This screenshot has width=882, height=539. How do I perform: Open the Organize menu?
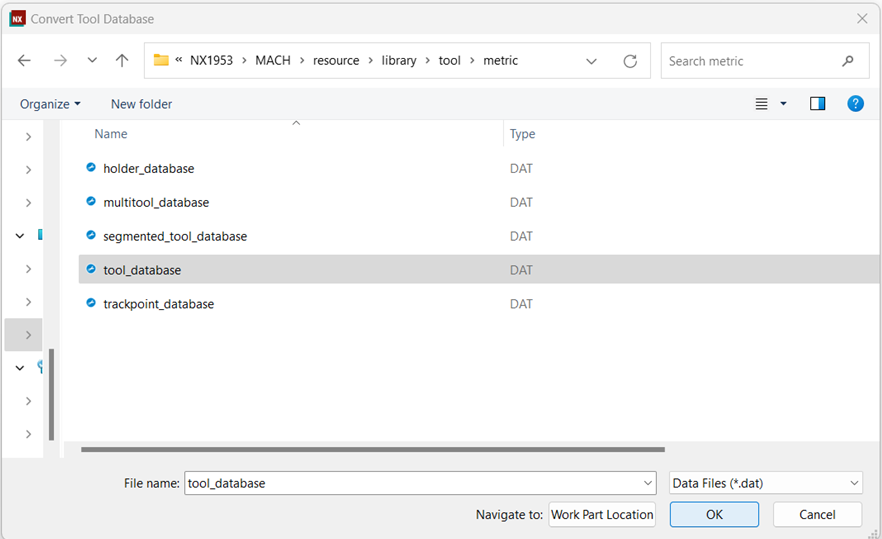(50, 104)
